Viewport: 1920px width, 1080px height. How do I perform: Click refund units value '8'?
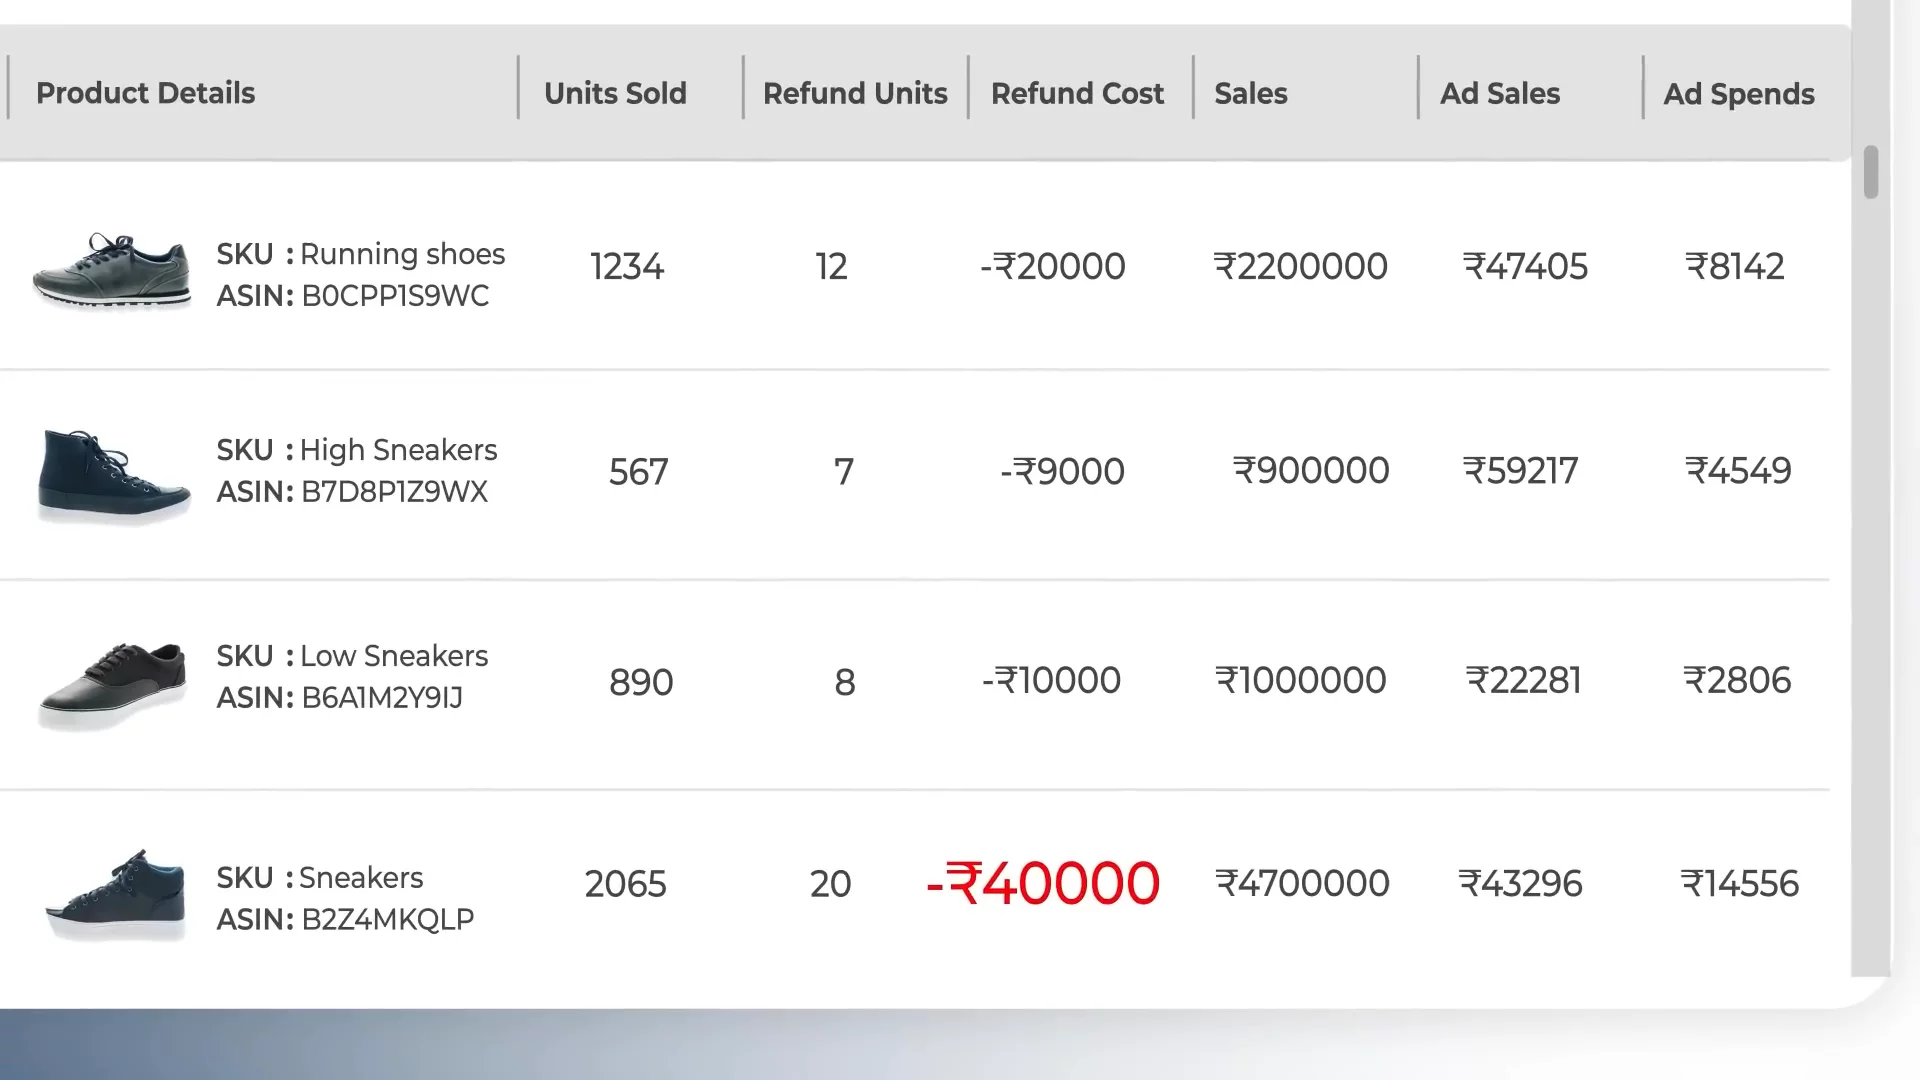click(x=845, y=683)
